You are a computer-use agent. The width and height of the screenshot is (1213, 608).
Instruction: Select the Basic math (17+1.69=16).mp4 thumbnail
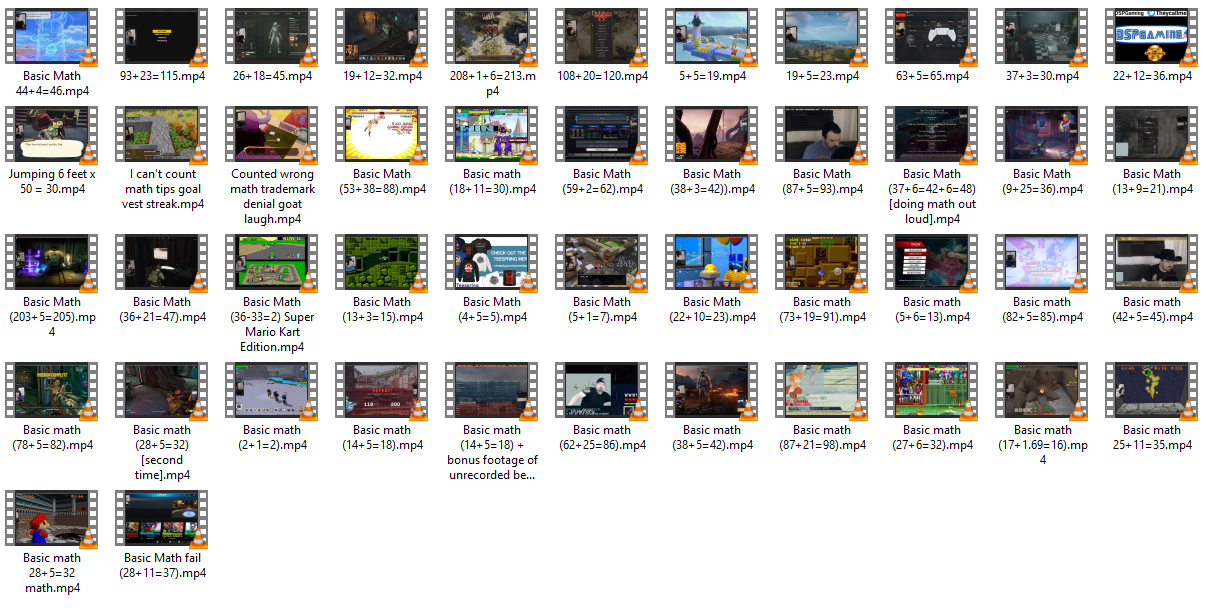pos(1042,392)
